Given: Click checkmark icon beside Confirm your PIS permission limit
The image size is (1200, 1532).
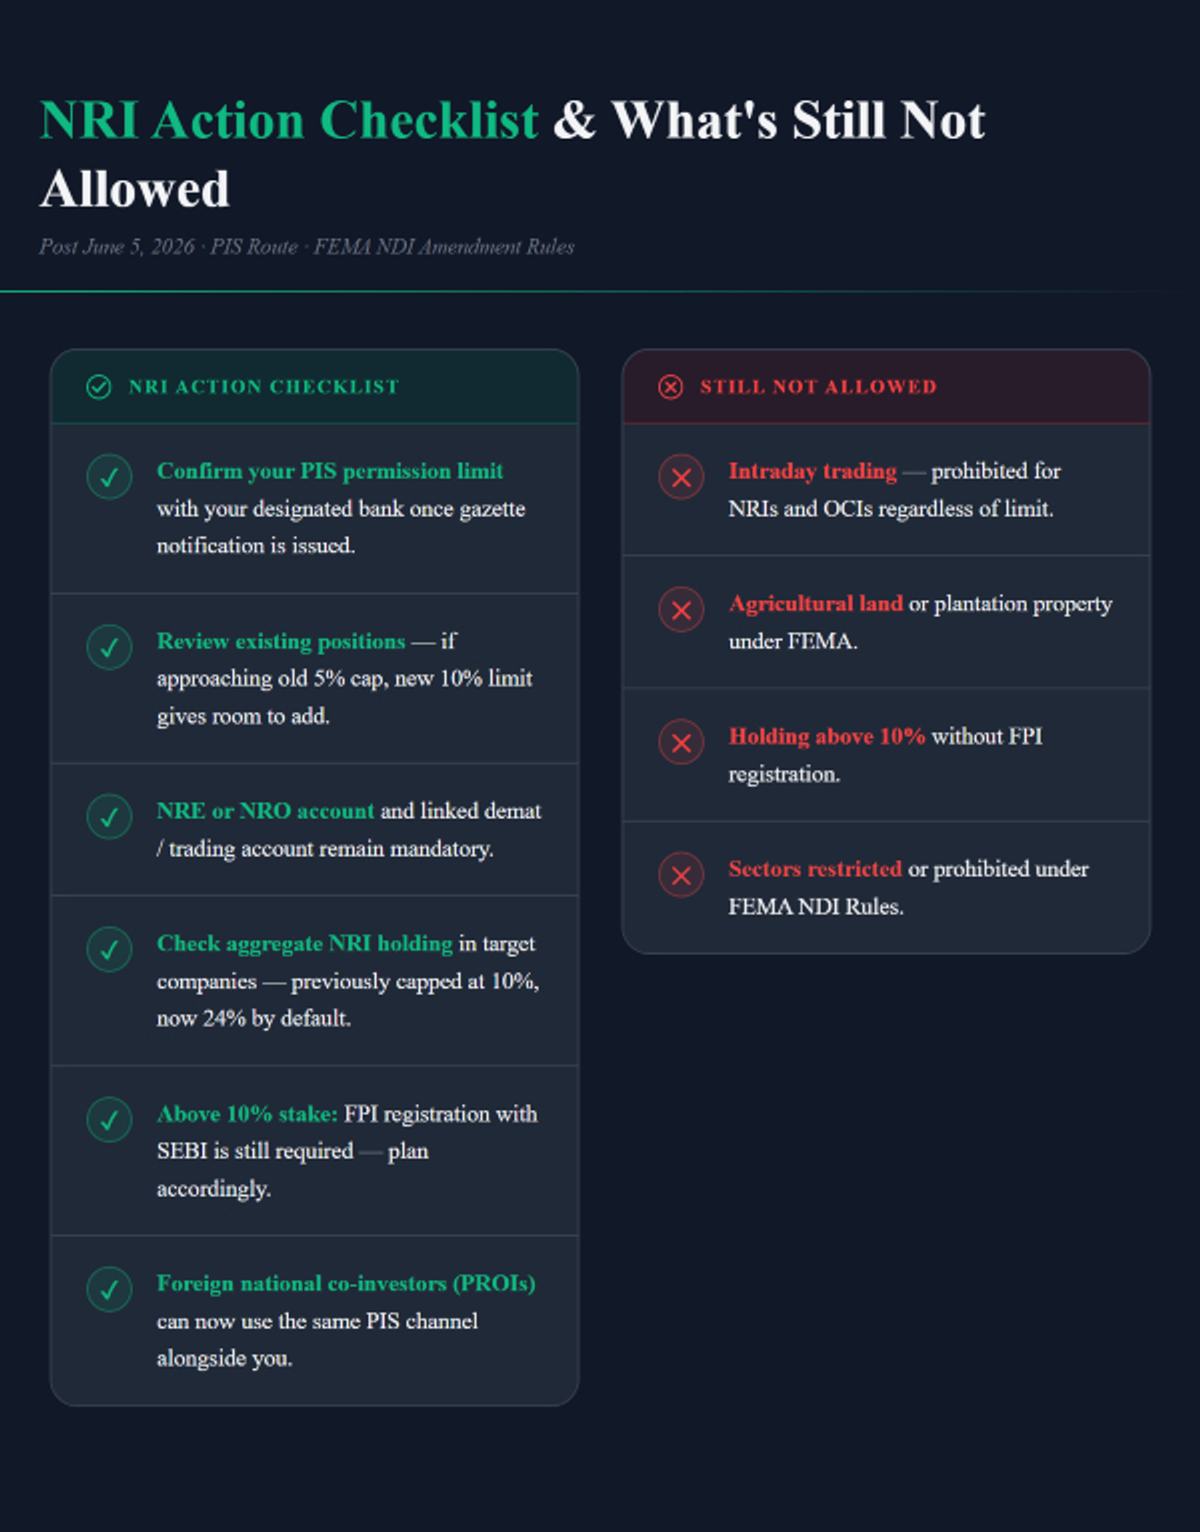Looking at the screenshot, I should [x=109, y=477].
